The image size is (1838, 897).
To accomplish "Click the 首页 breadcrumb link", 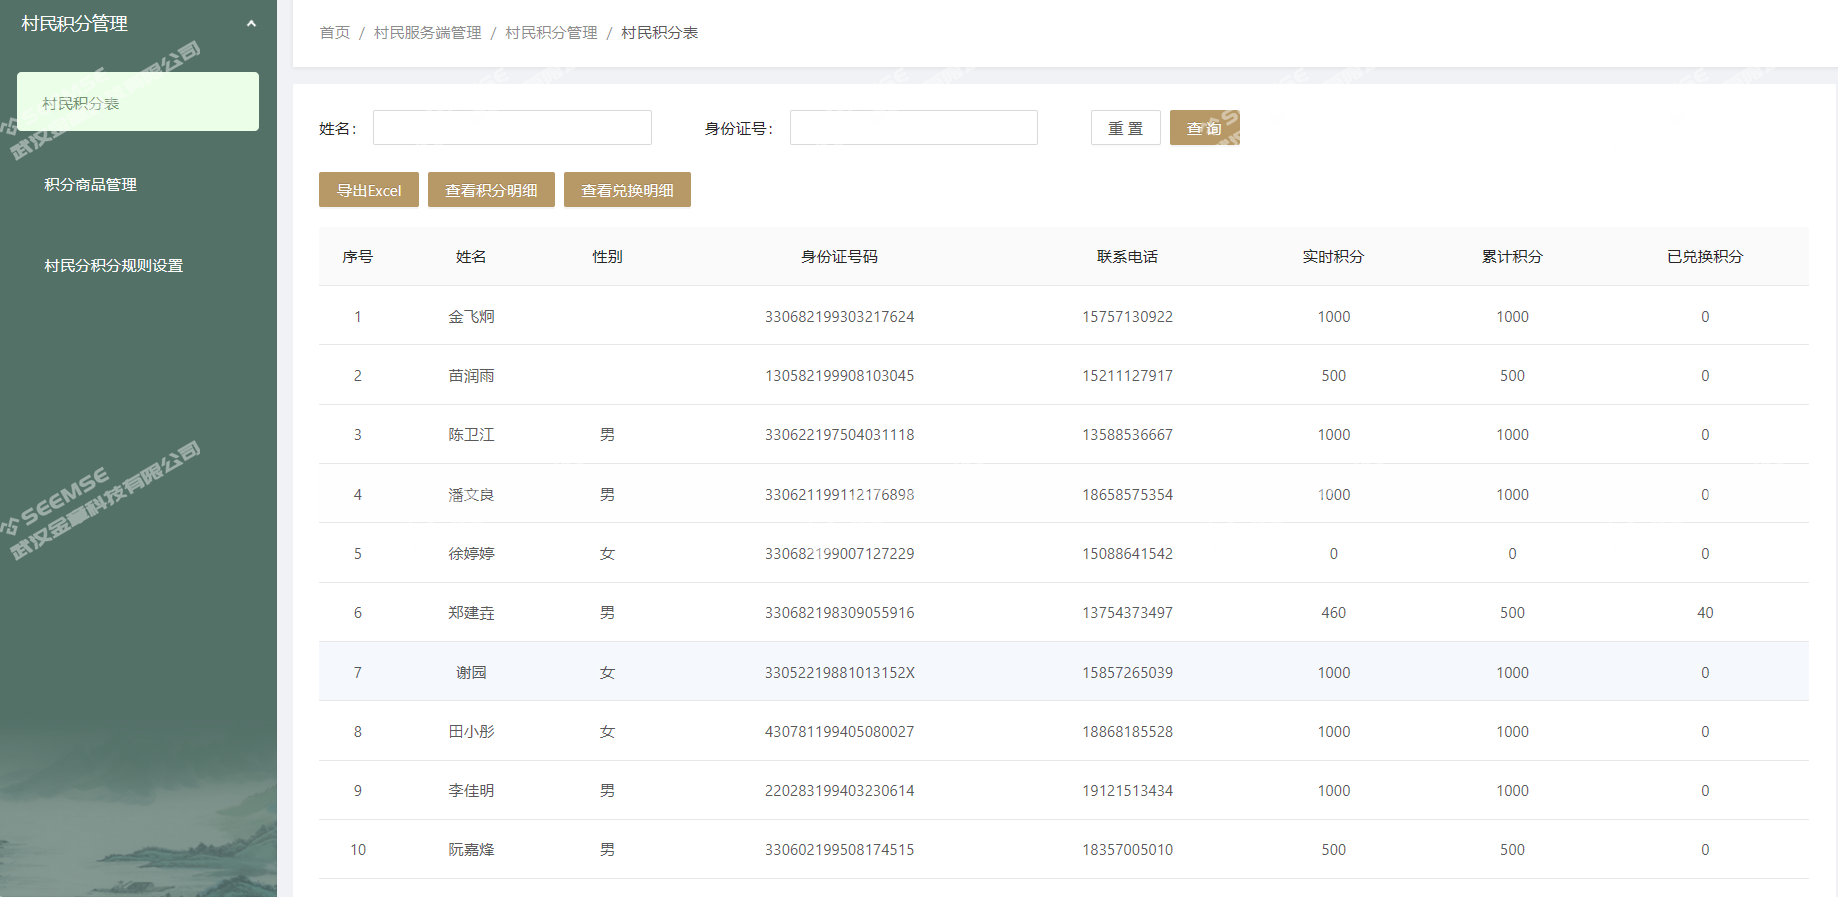I will coord(334,33).
